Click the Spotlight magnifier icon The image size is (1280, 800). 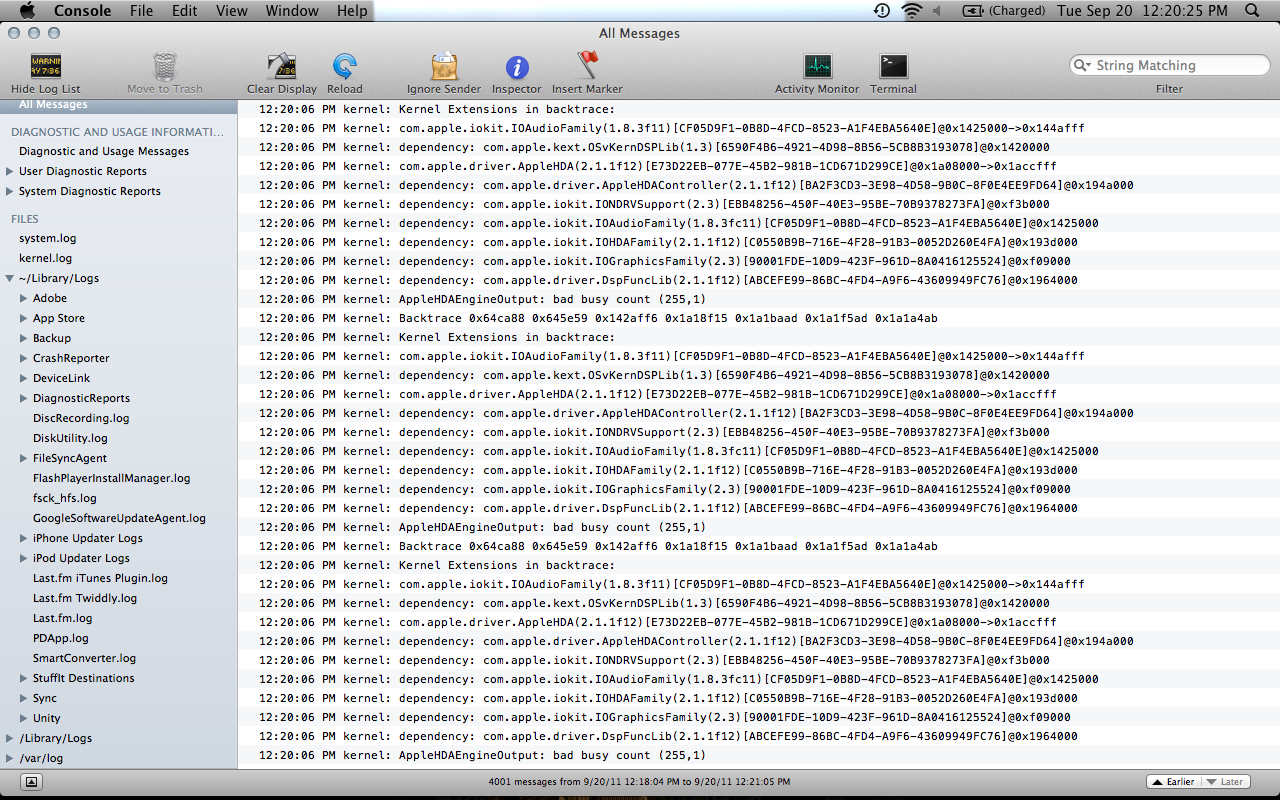tap(1252, 11)
